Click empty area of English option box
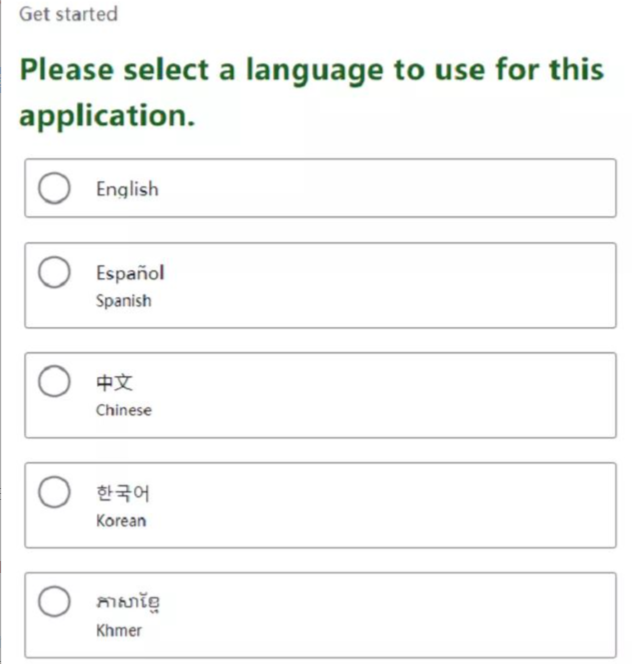 (x=400, y=188)
